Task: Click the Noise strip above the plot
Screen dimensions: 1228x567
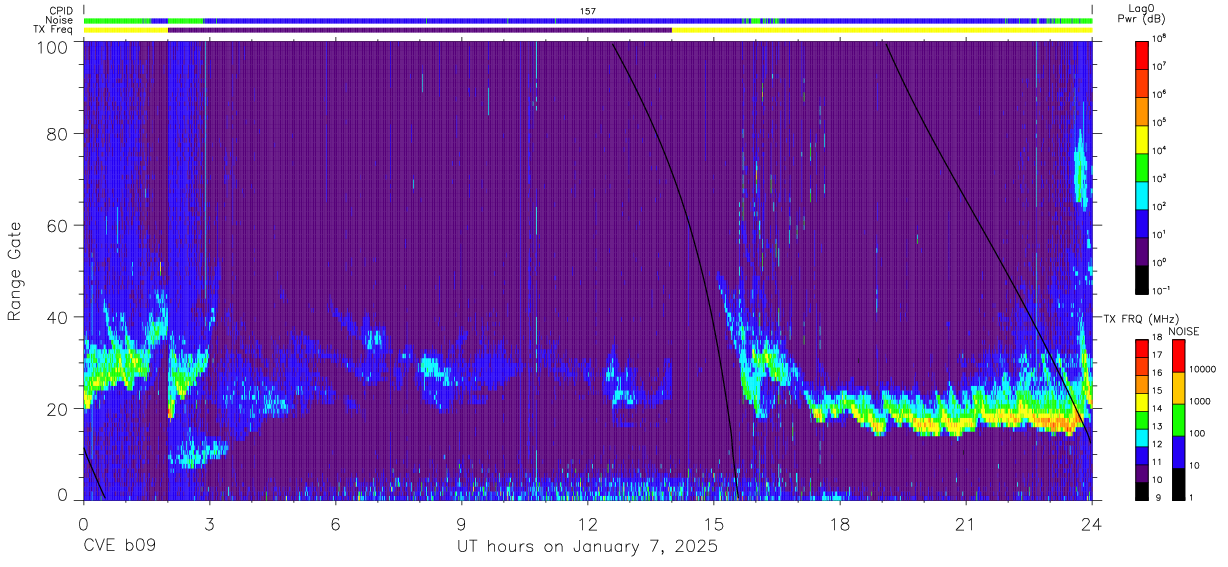Action: click(588, 20)
